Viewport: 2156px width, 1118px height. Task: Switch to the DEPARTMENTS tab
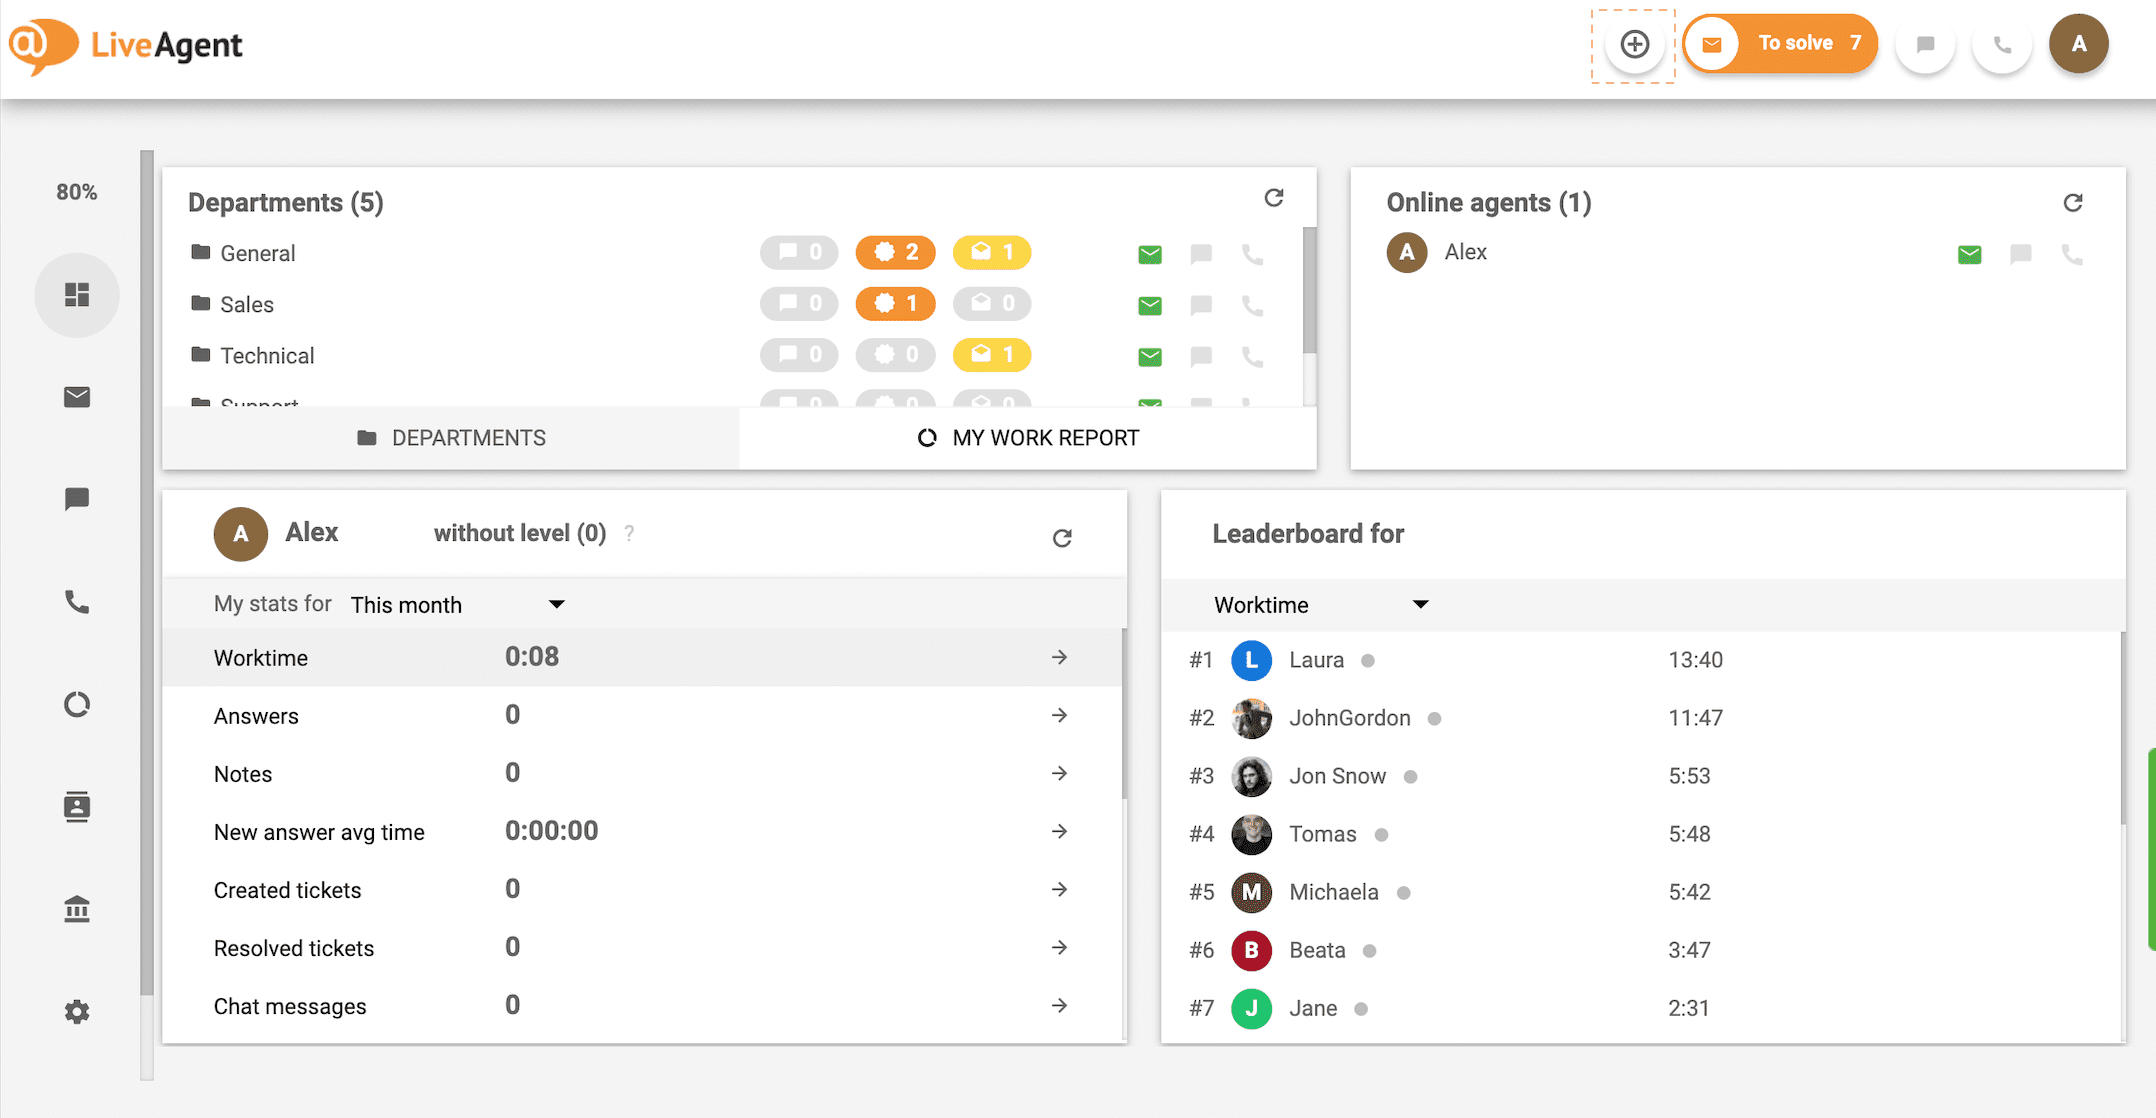click(x=451, y=437)
